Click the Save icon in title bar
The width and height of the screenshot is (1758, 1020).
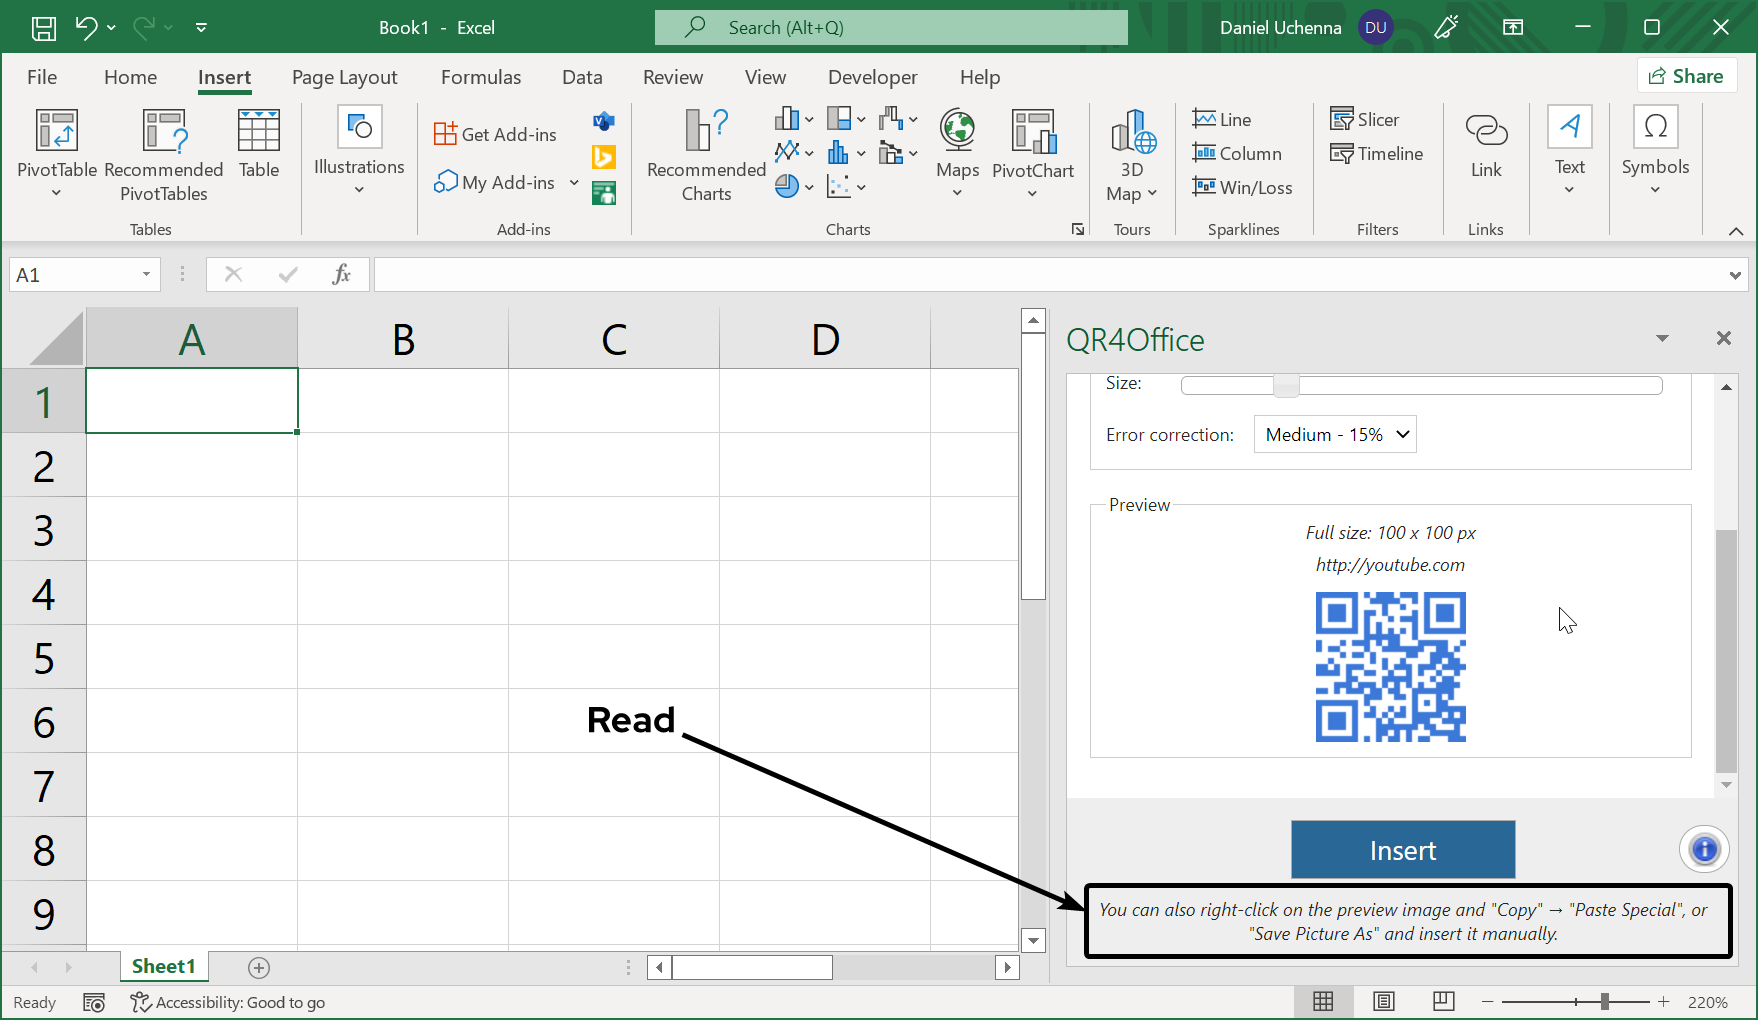pyautogui.click(x=44, y=28)
